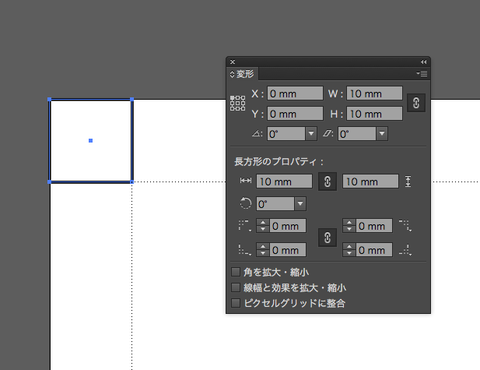This screenshot has width=480, height=370.
Task: Click the bottom-right corner radius field
Action: click(374, 250)
